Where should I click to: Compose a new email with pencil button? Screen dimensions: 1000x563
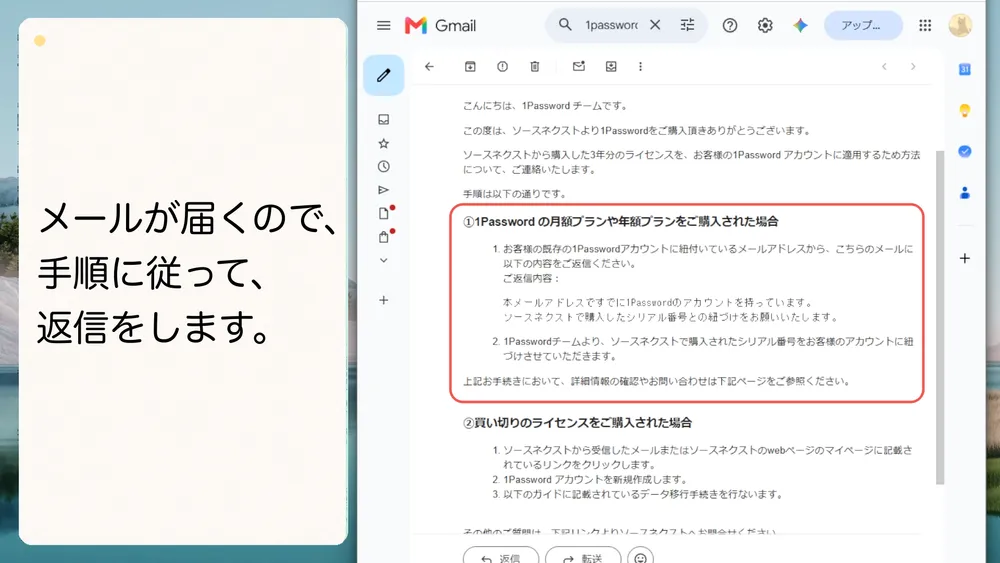tap(383, 75)
